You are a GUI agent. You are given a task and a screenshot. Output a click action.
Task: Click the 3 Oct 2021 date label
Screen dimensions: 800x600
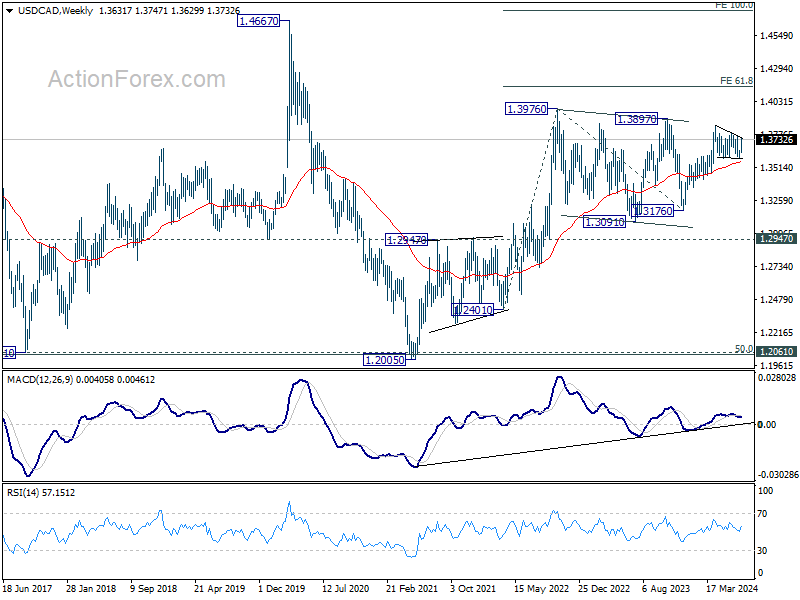[x=473, y=589]
